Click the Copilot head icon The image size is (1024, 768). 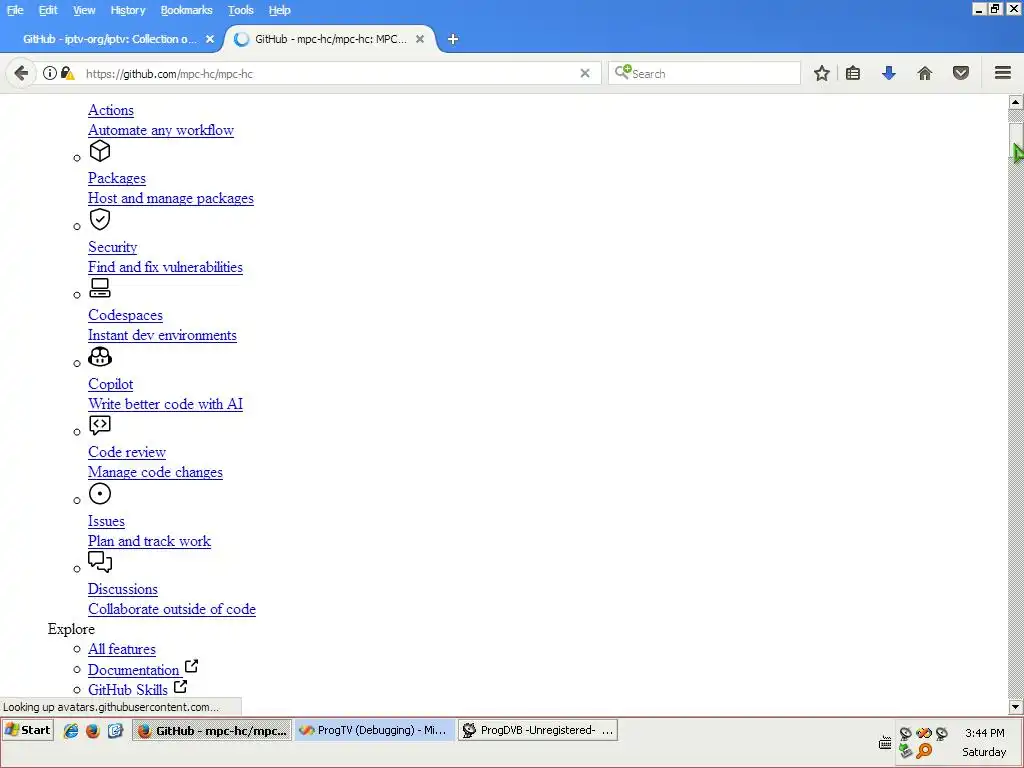[x=100, y=357]
